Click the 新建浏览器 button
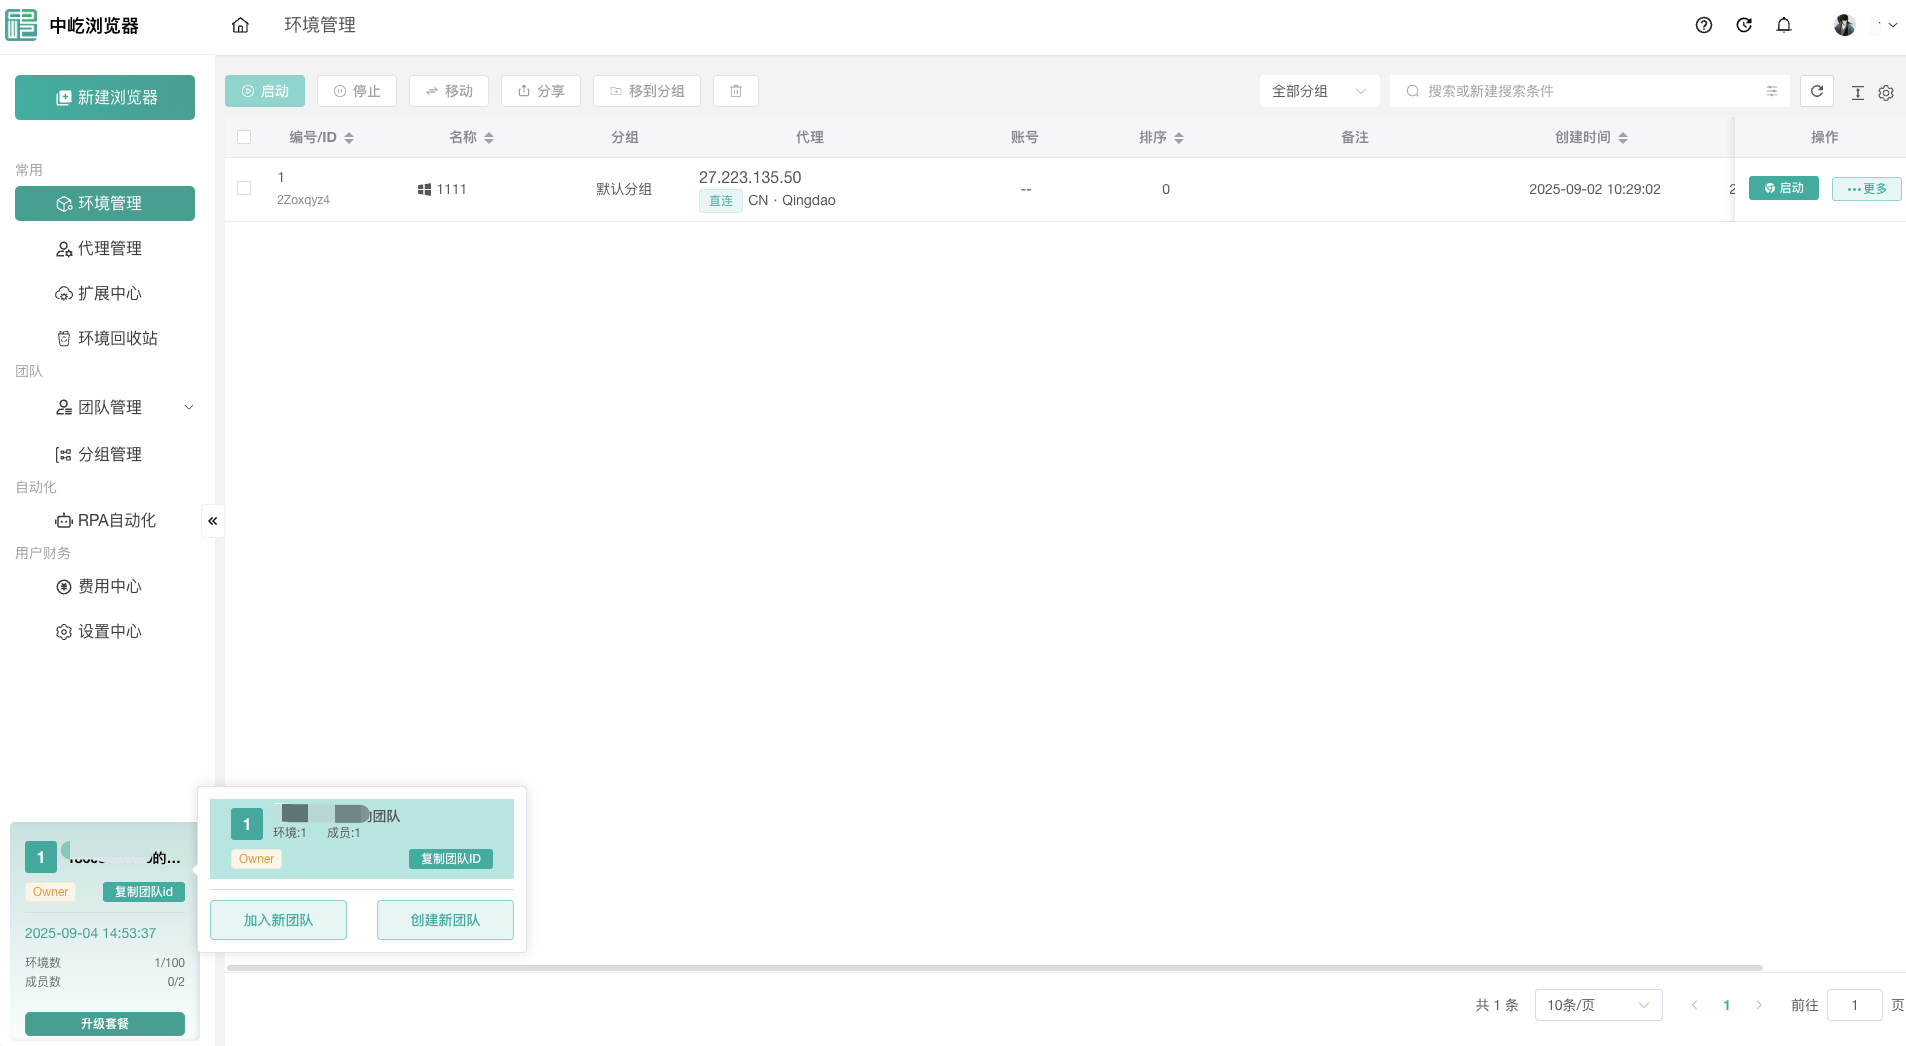 click(105, 97)
